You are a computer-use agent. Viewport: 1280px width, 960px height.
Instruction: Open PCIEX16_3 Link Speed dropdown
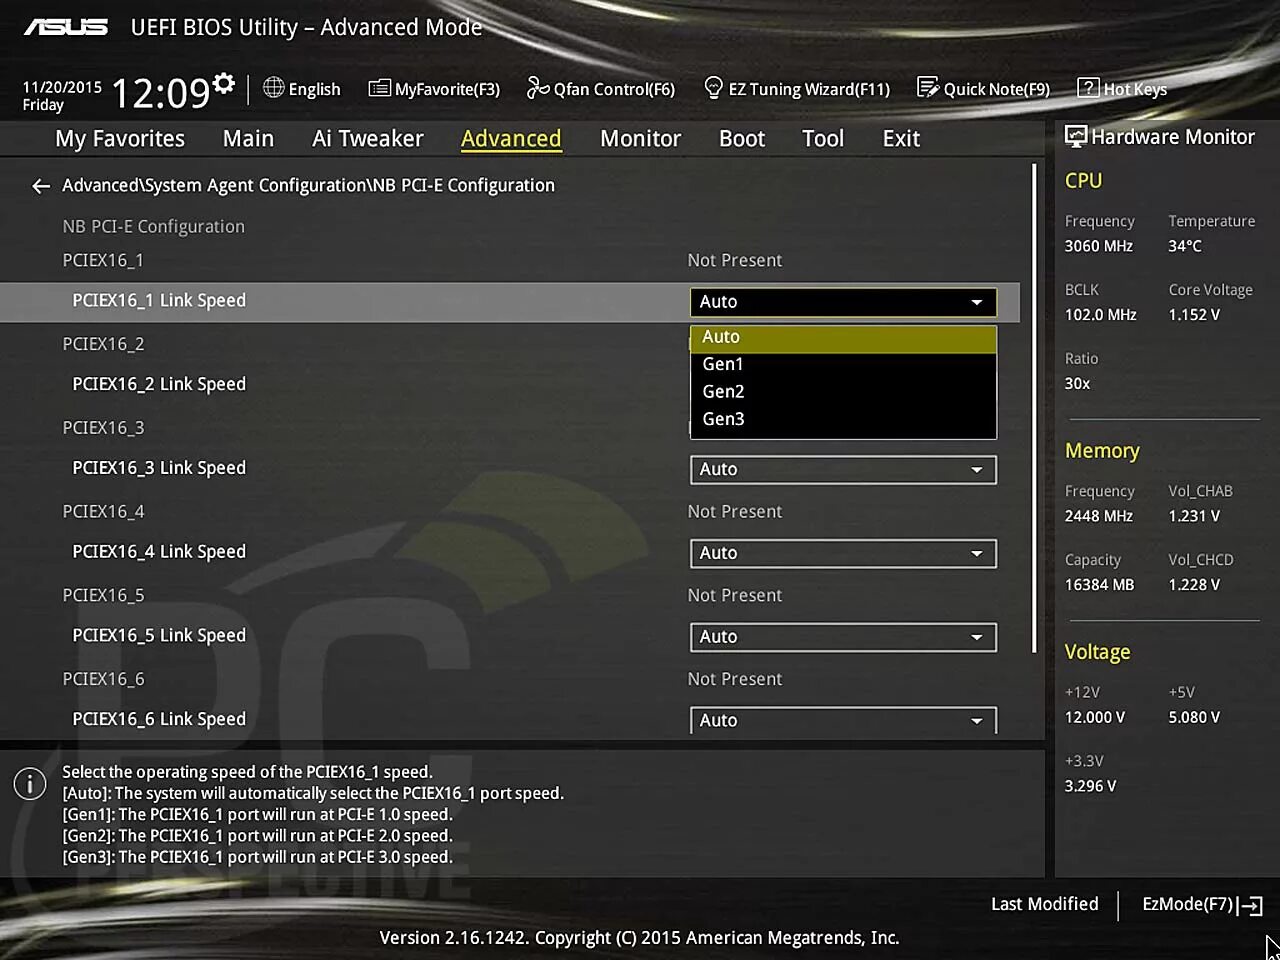(x=843, y=470)
